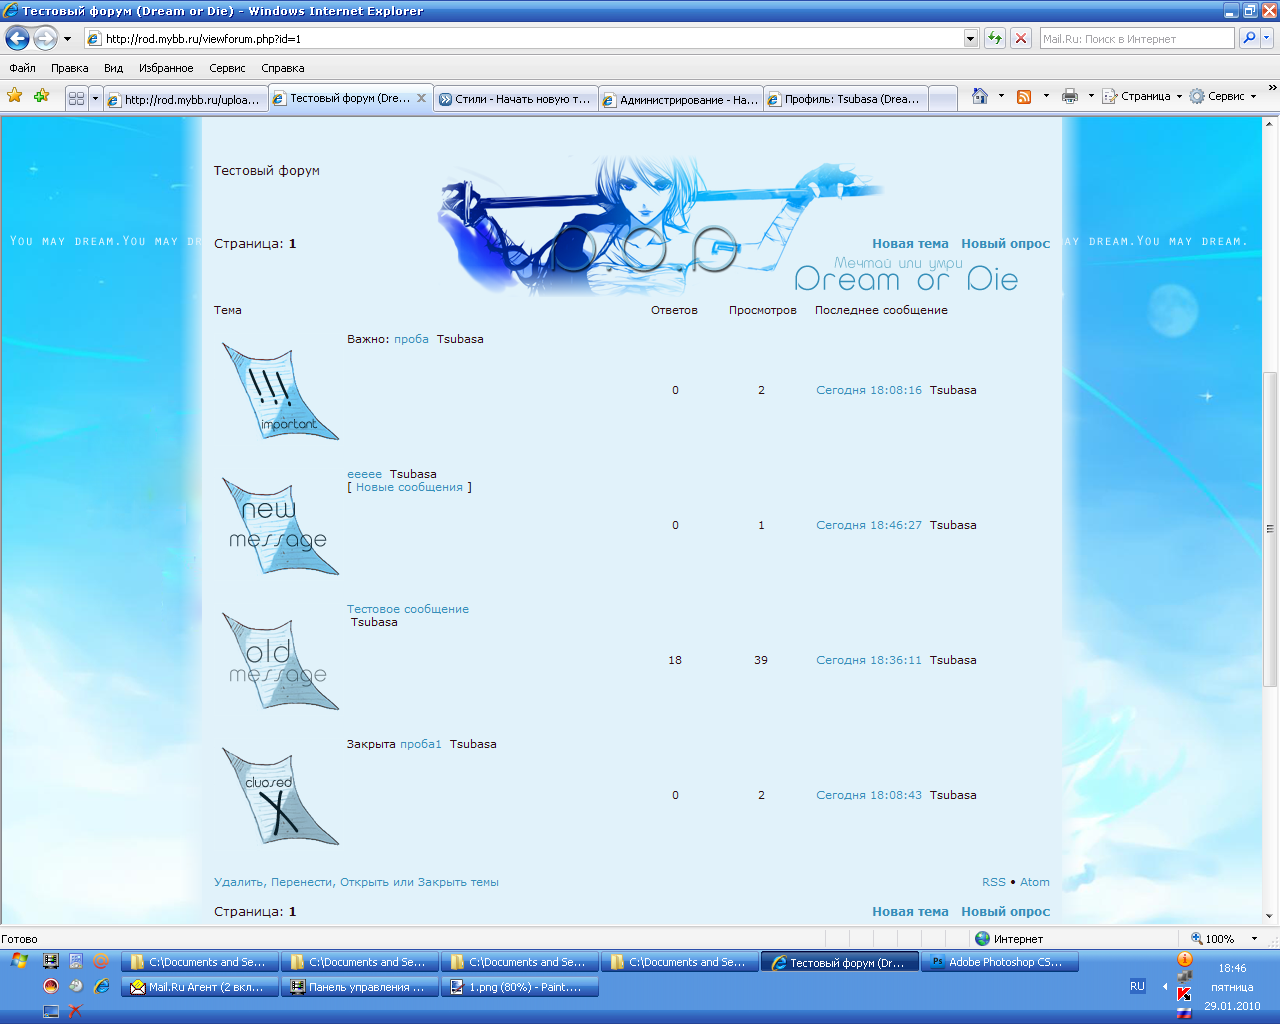Viewport: 1280px width, 1024px height.
Task: Open last post Сегодня 18:08:43 link
Action: click(x=869, y=795)
